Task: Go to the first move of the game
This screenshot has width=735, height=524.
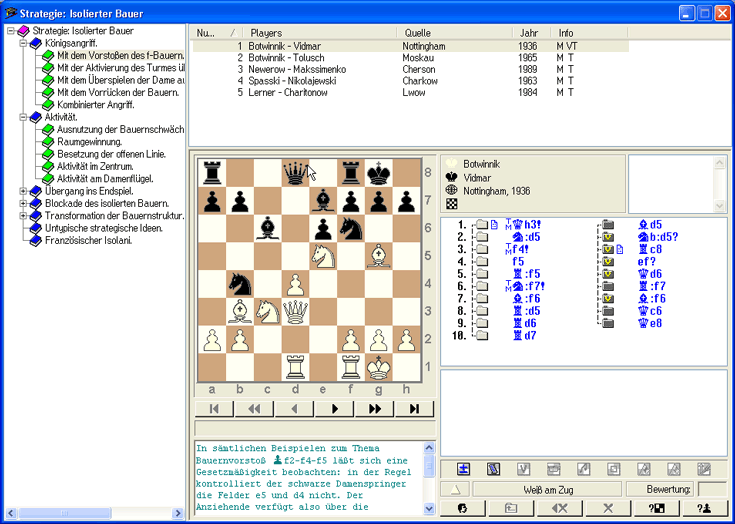Action: pyautogui.click(x=214, y=409)
